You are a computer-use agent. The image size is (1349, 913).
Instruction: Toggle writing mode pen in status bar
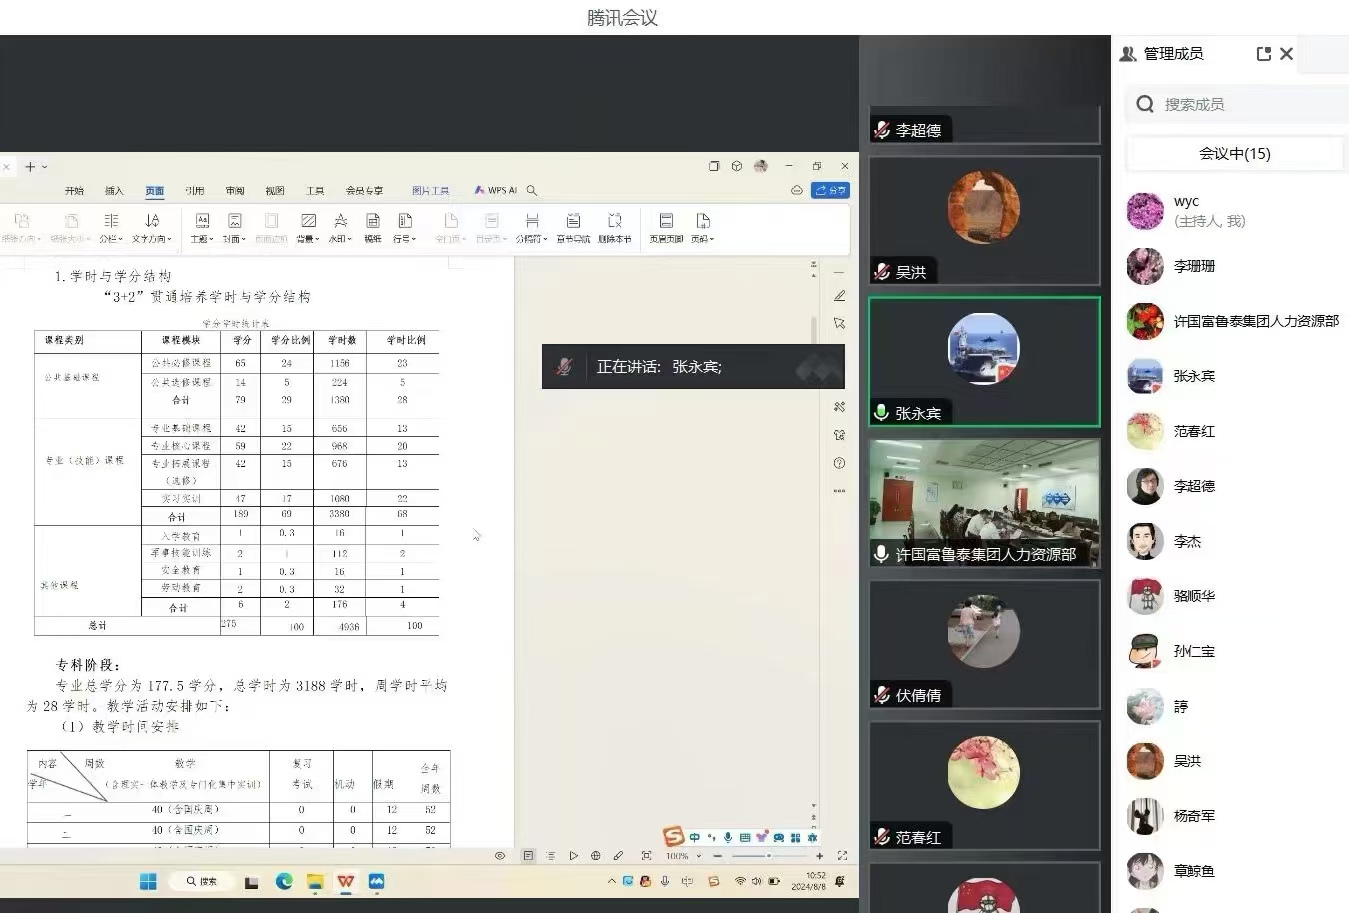(619, 856)
